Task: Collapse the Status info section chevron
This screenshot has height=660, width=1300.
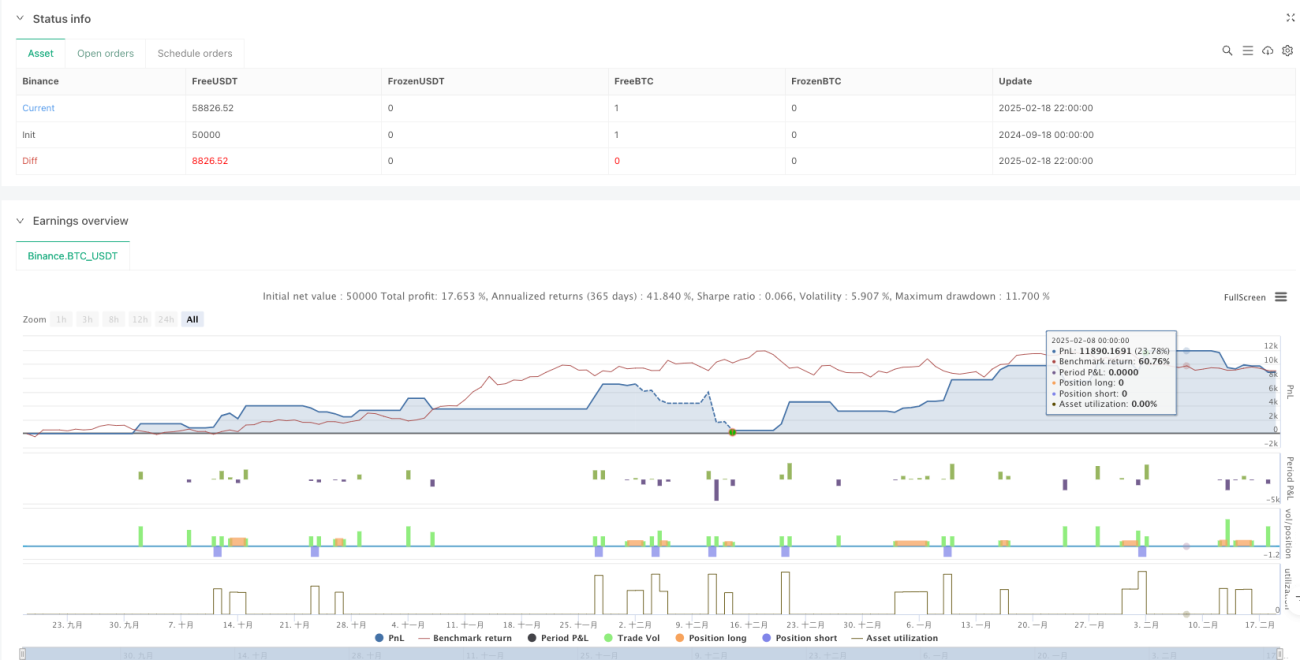Action: click(x=20, y=19)
